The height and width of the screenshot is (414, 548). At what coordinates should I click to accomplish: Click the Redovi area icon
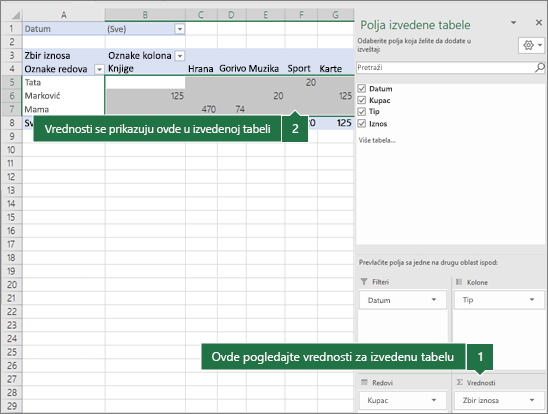coord(364,382)
